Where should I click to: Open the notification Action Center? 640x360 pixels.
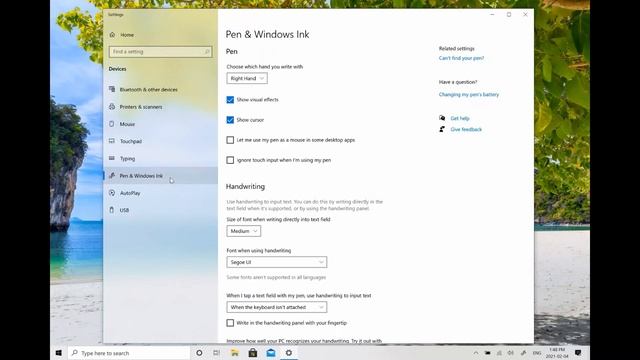point(578,353)
